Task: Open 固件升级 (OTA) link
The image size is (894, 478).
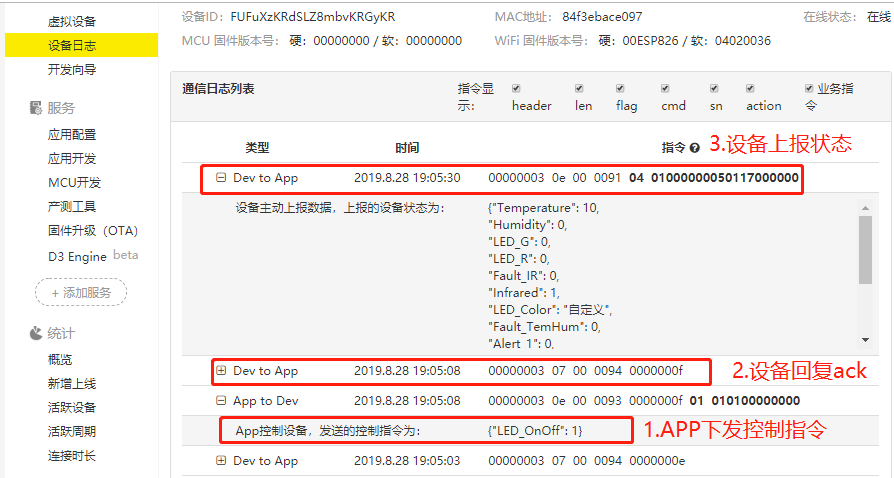Action: tap(93, 231)
